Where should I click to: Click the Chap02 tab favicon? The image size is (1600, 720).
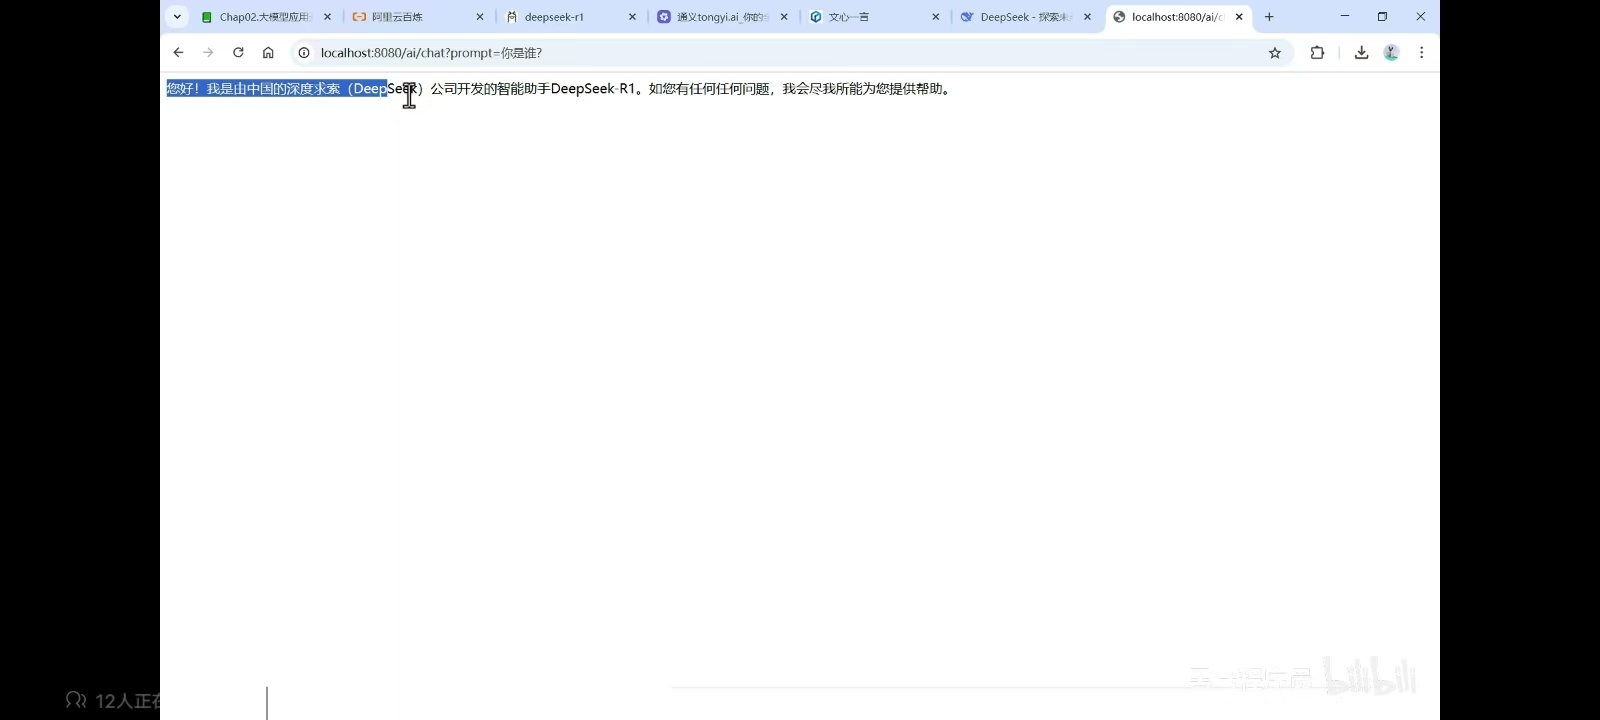click(207, 17)
